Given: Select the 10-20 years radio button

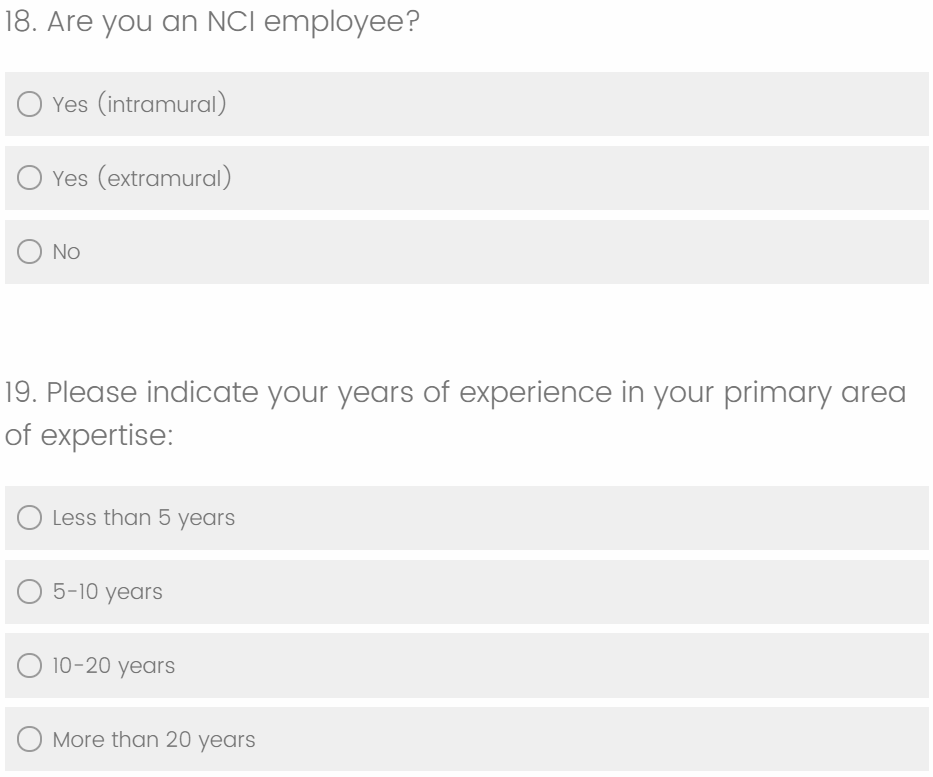Looking at the screenshot, I should (x=30, y=667).
